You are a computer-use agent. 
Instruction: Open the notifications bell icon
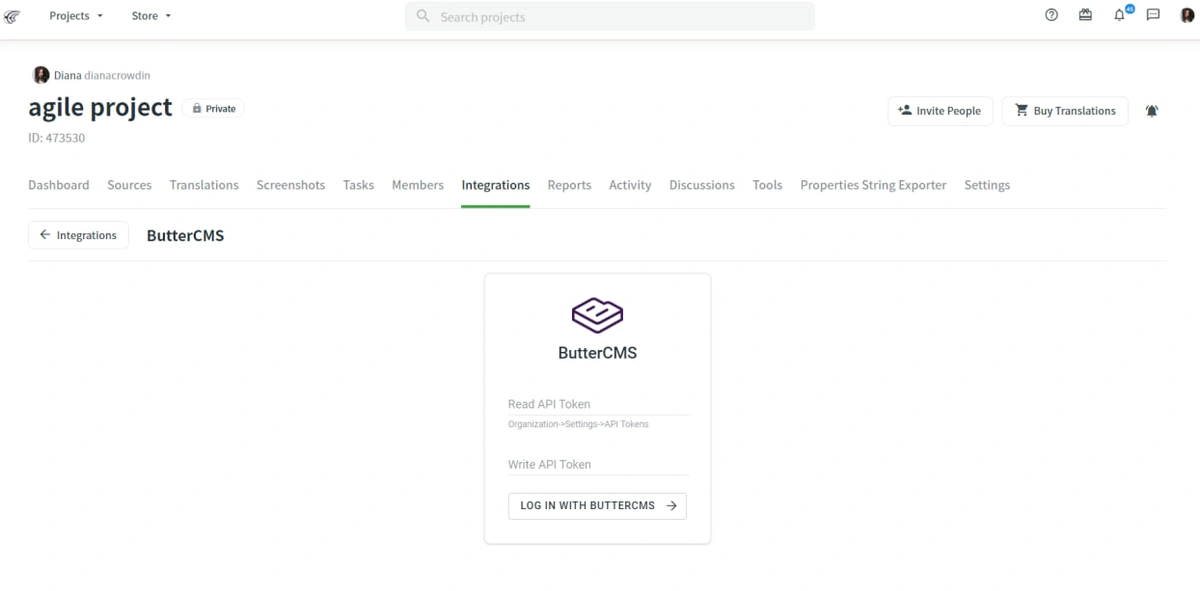(1120, 16)
